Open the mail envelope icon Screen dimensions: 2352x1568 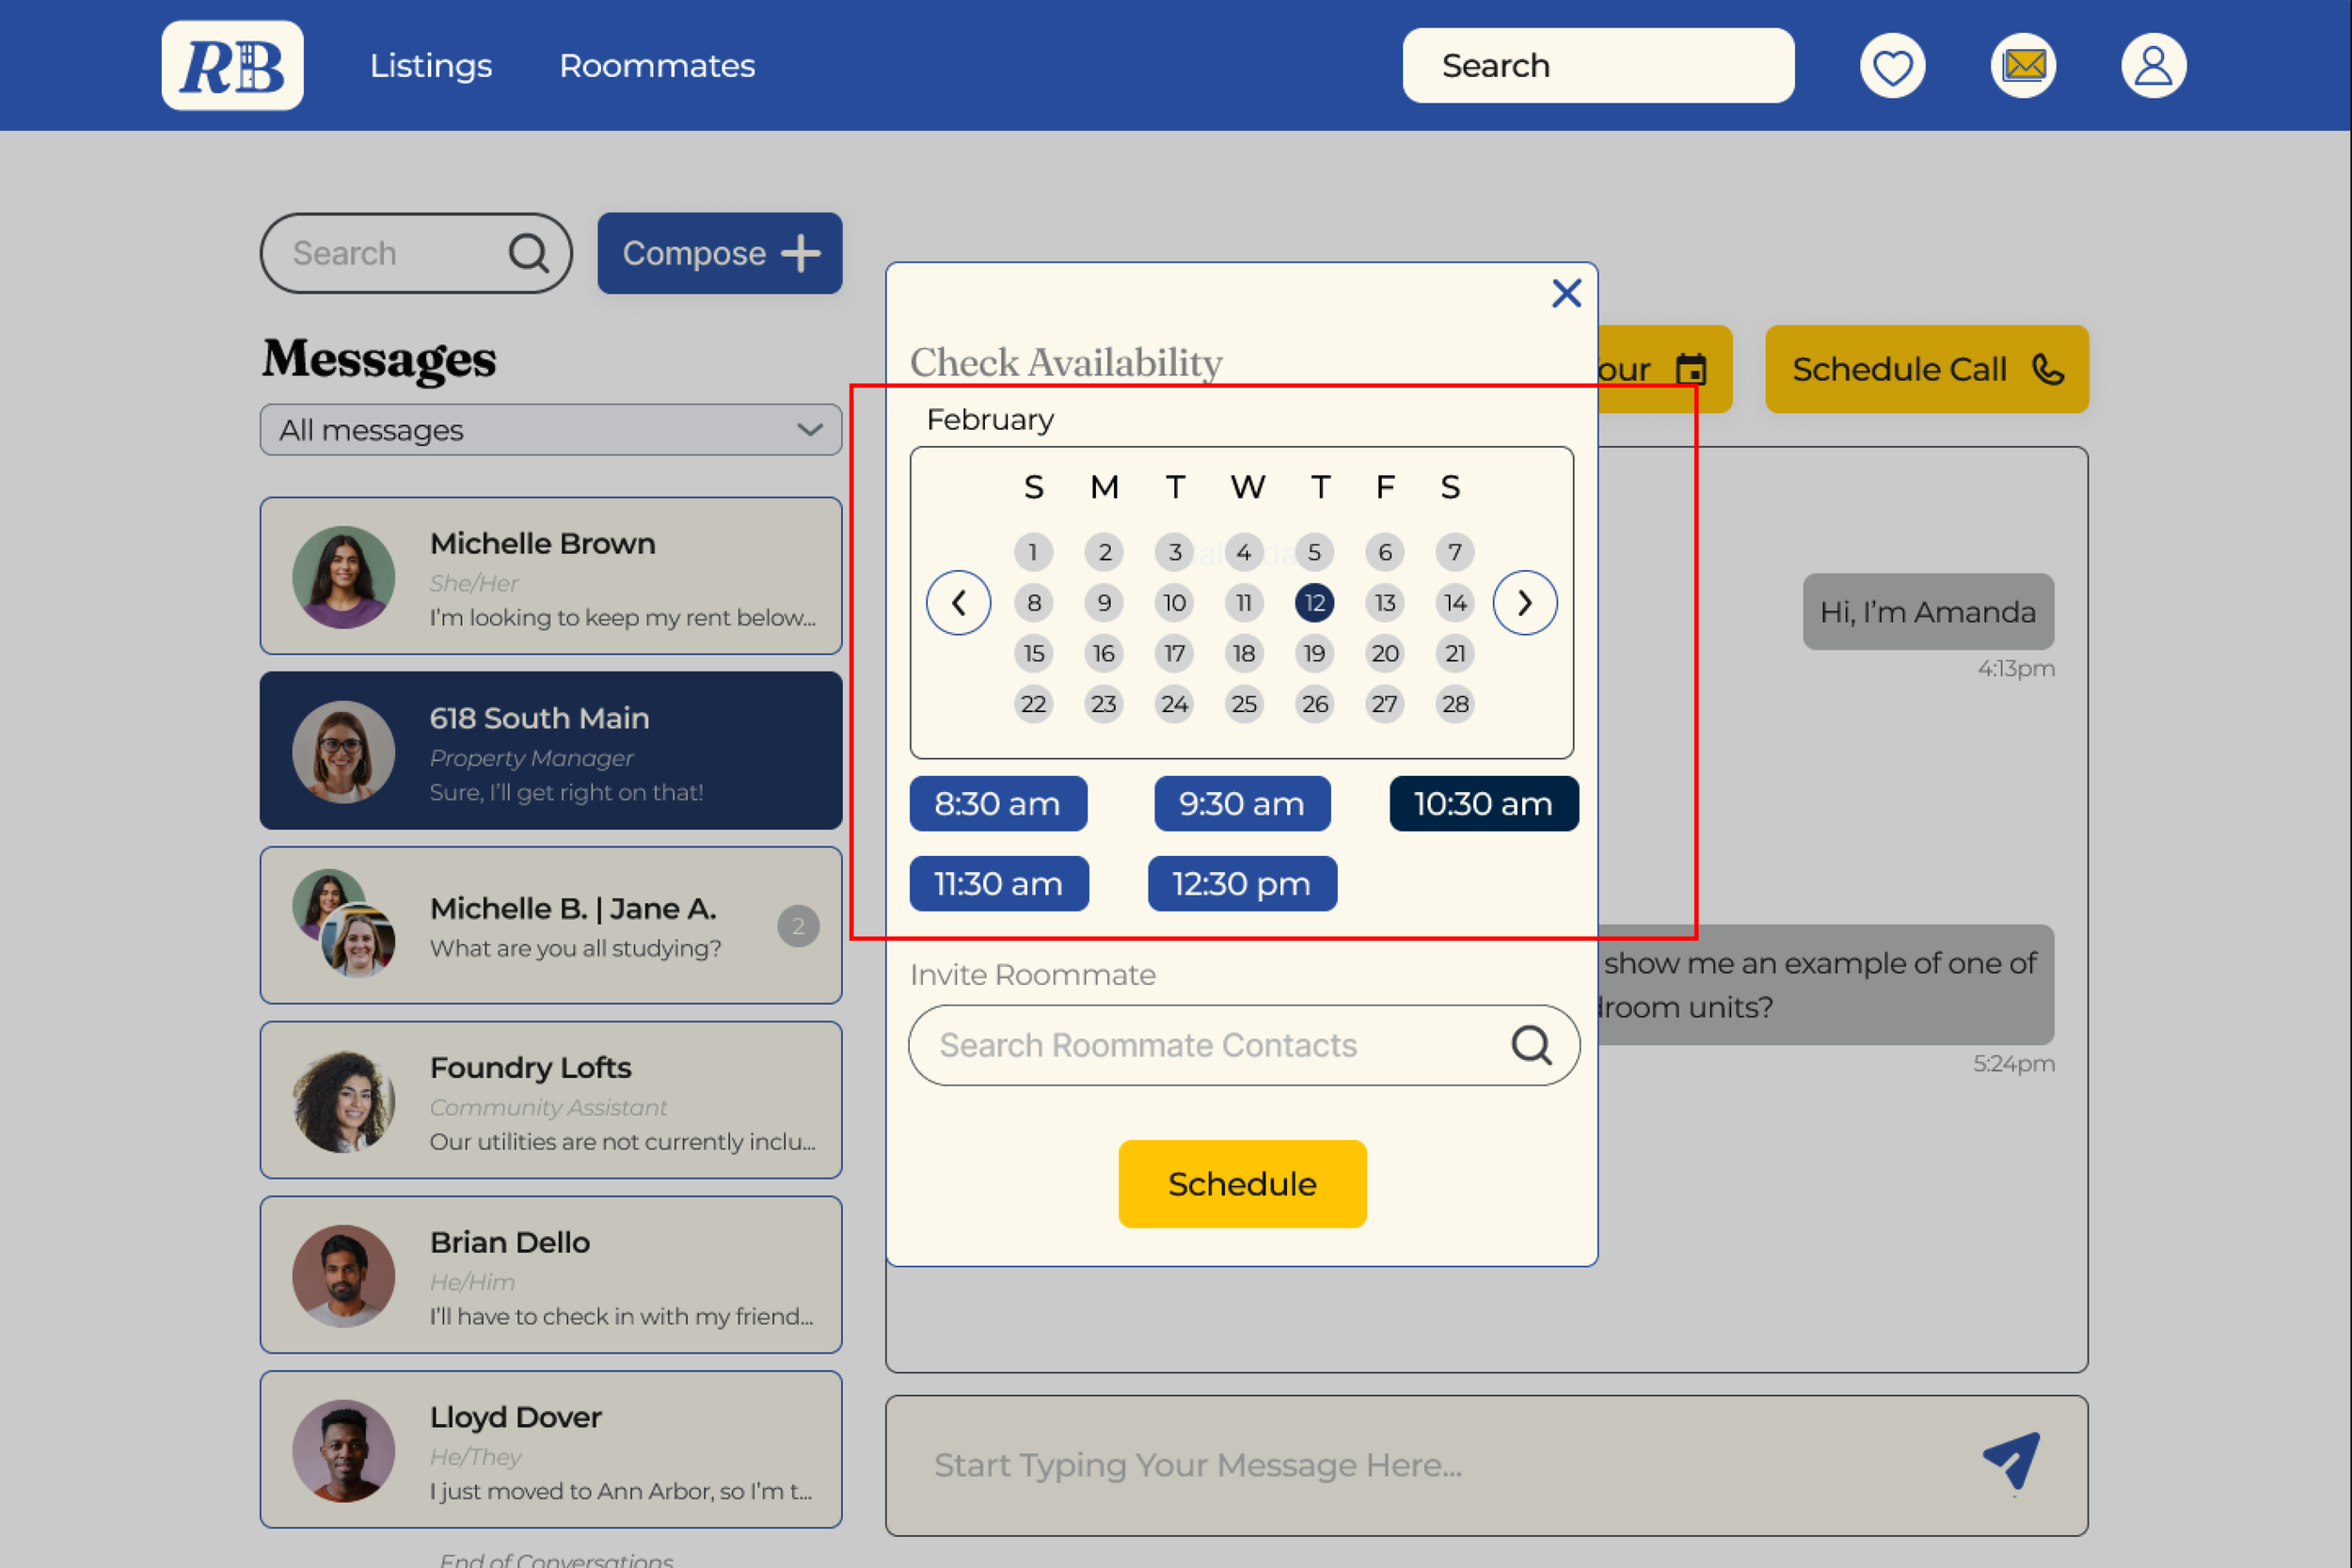pos(2023,66)
